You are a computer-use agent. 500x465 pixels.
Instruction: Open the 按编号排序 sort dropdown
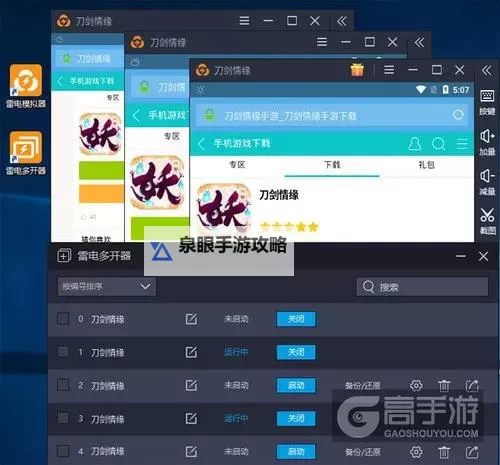(106, 286)
